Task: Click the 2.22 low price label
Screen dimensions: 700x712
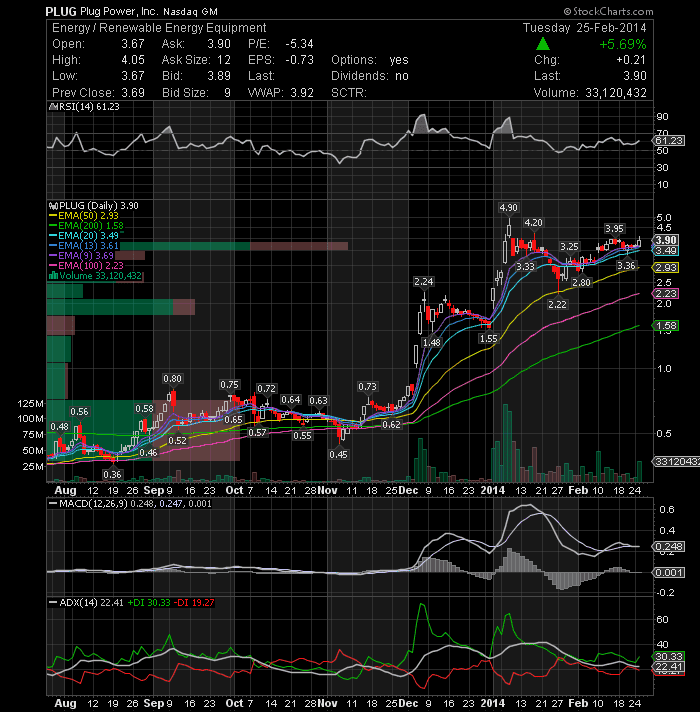Action: [557, 304]
